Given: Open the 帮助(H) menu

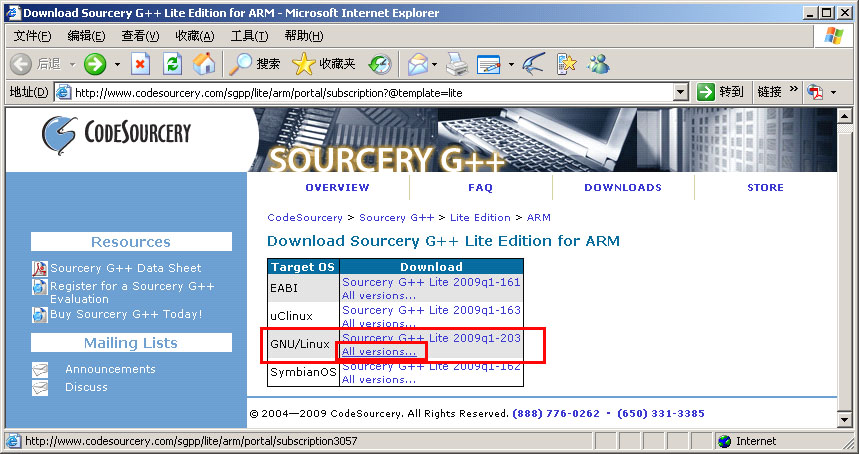Looking at the screenshot, I should tap(304, 36).
